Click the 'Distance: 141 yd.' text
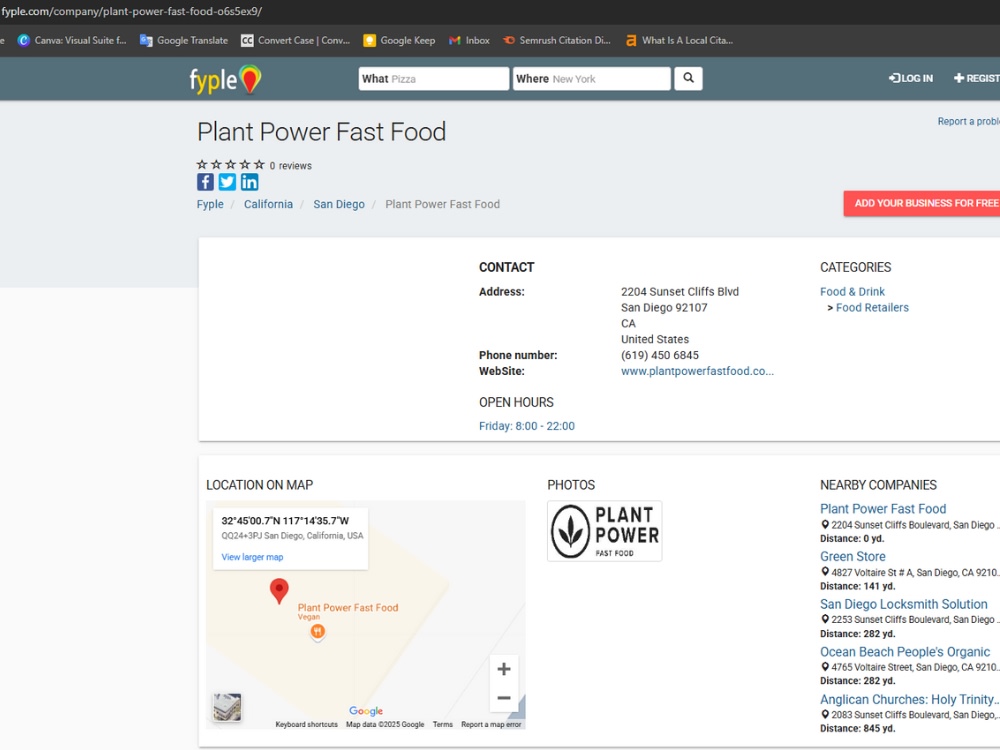 point(857,586)
